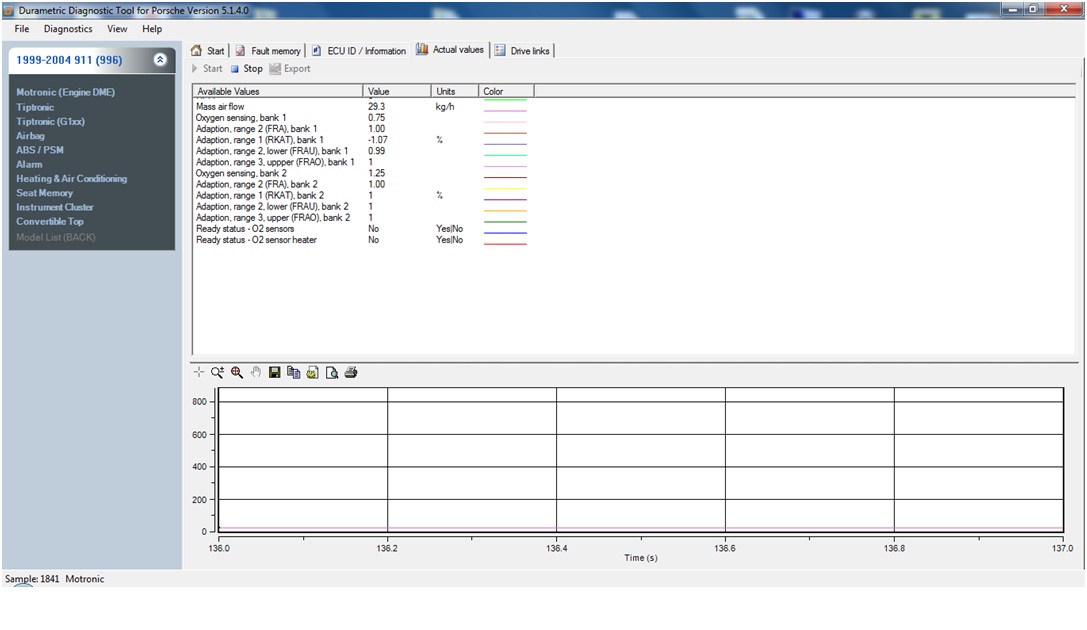Open the Seat Memory module
Viewport: 1087px width, 630px height.
(44, 193)
